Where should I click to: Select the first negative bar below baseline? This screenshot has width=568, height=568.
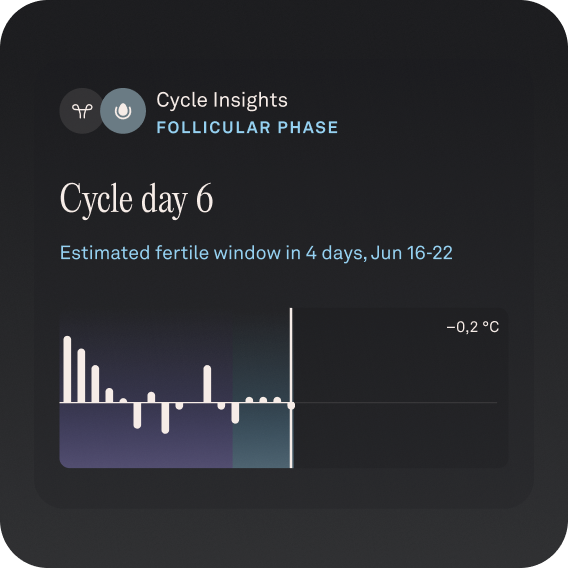pos(137,415)
